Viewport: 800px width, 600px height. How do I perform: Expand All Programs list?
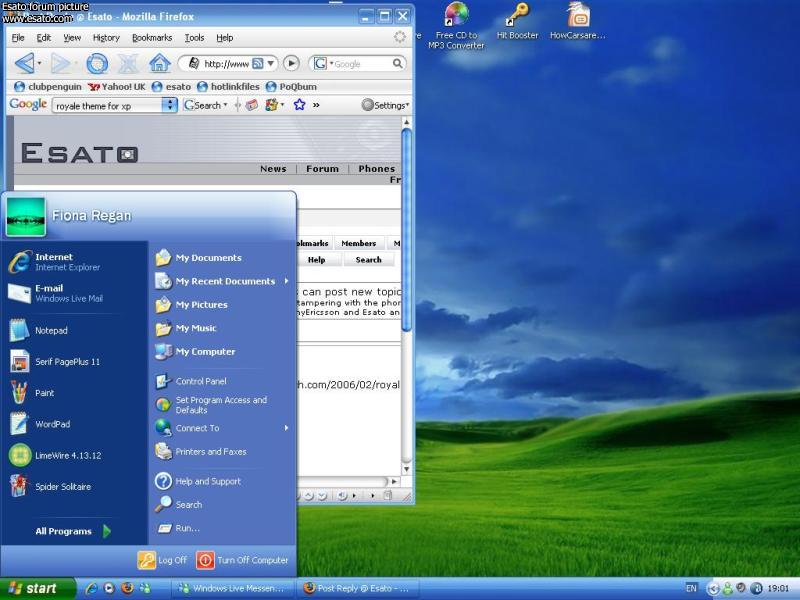73,531
